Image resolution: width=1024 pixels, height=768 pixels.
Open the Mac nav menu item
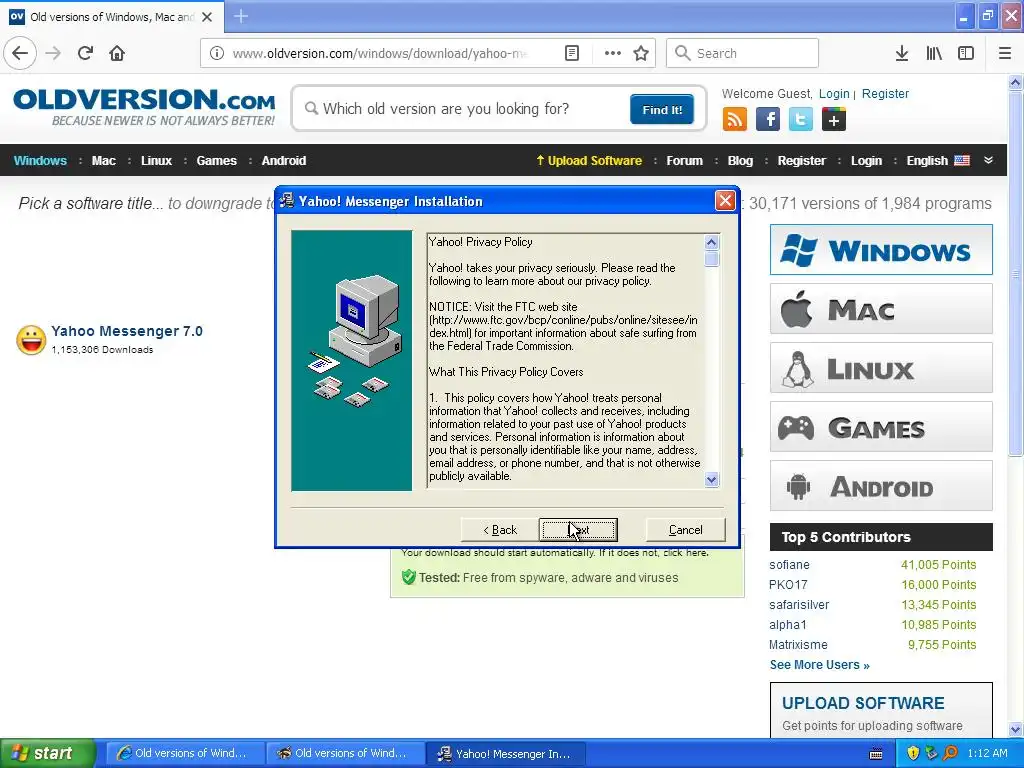[104, 161]
